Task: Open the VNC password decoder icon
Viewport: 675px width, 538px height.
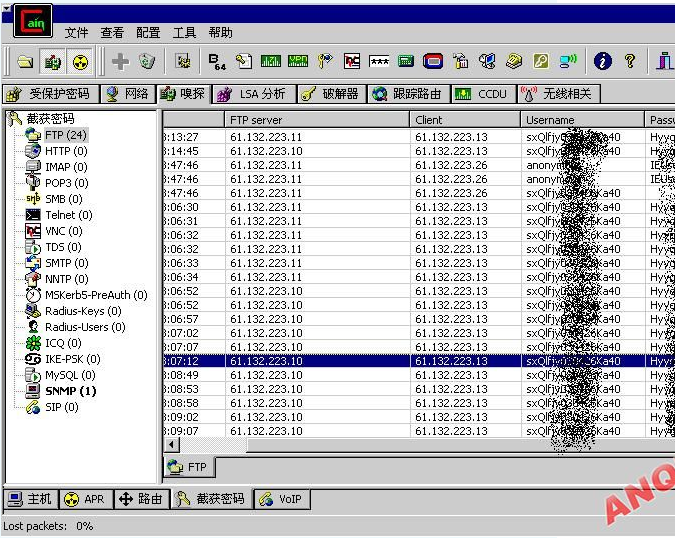Action: tap(352, 62)
